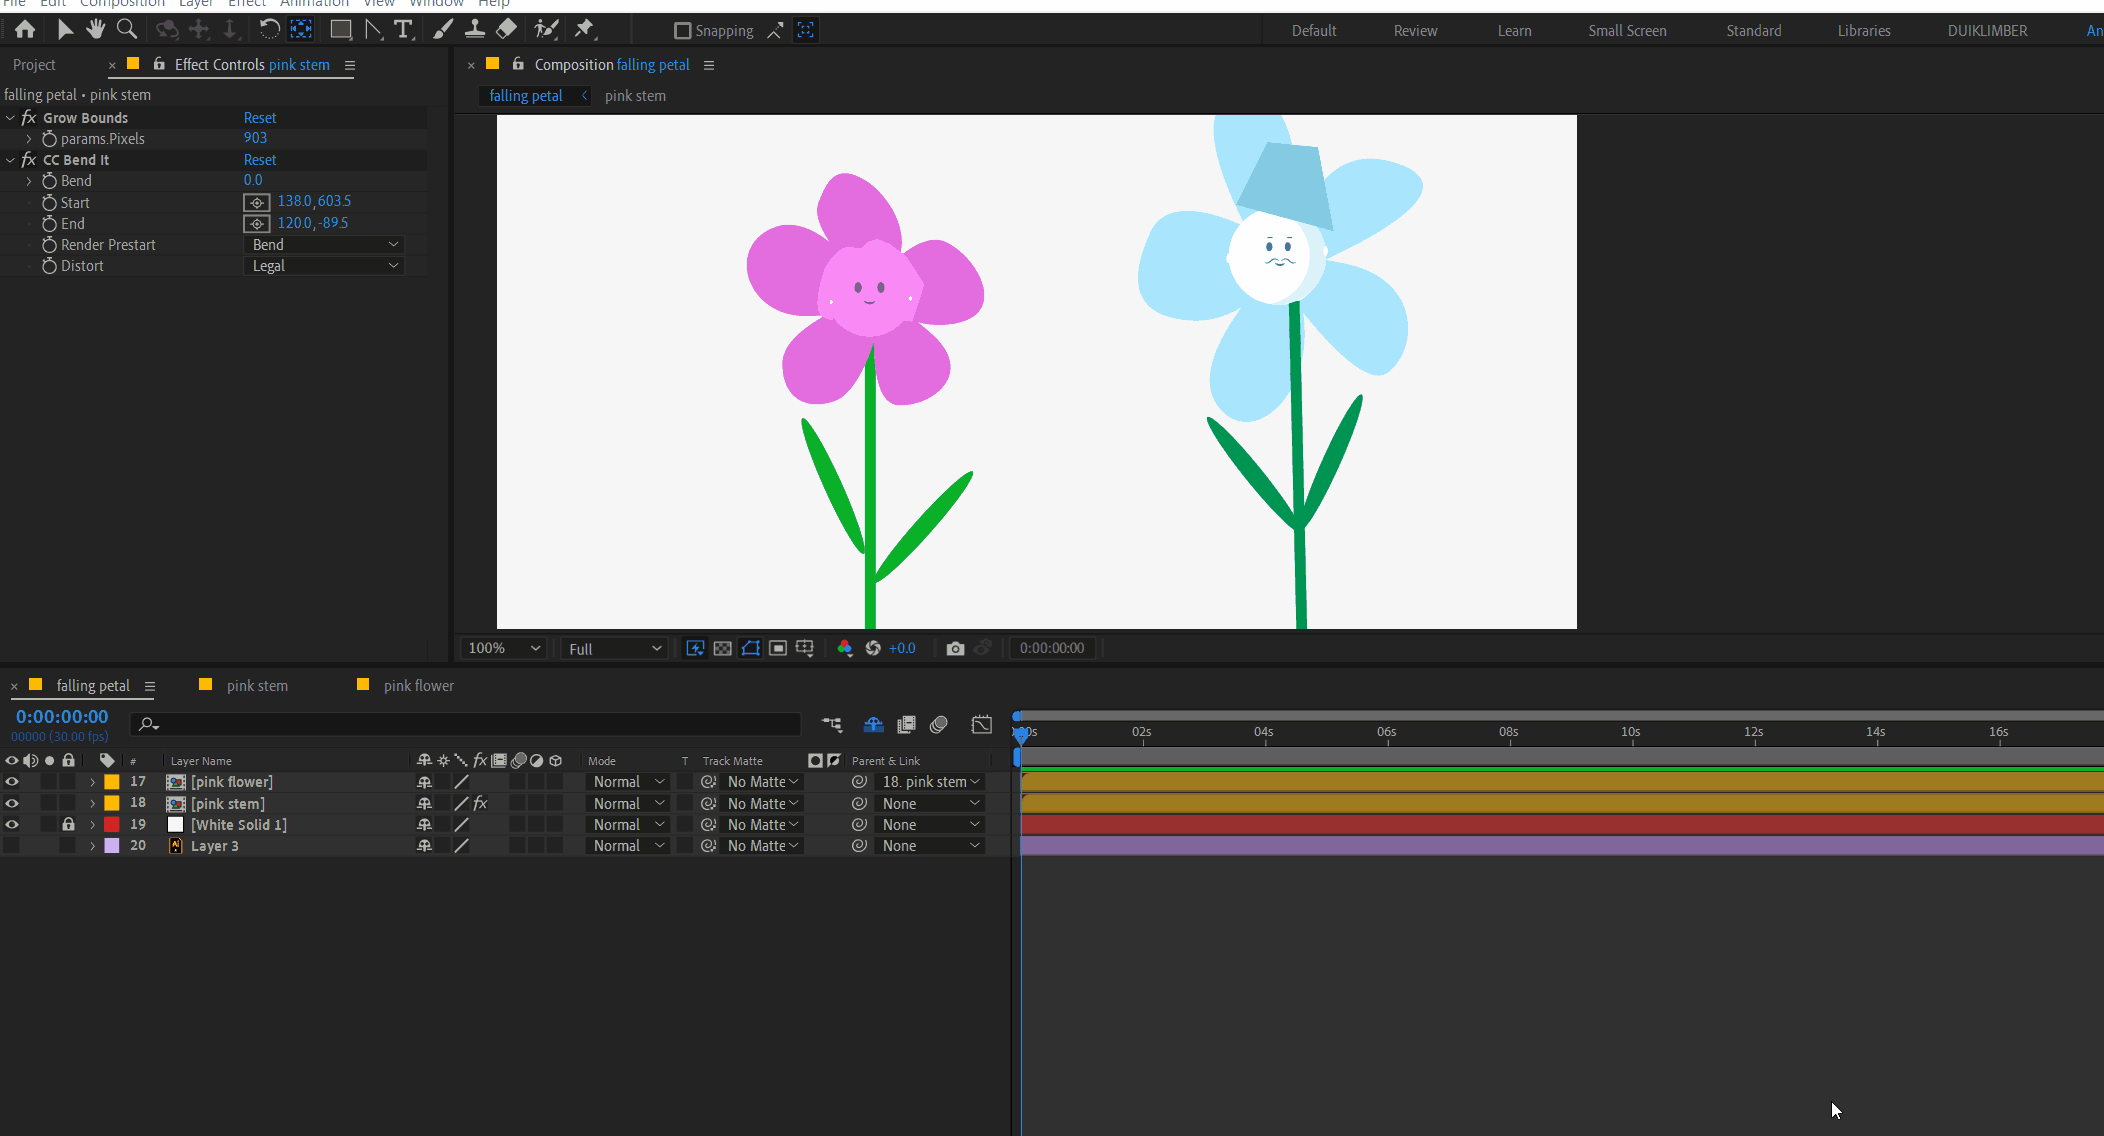Switch to the pink flower timeline tab

tap(418, 686)
